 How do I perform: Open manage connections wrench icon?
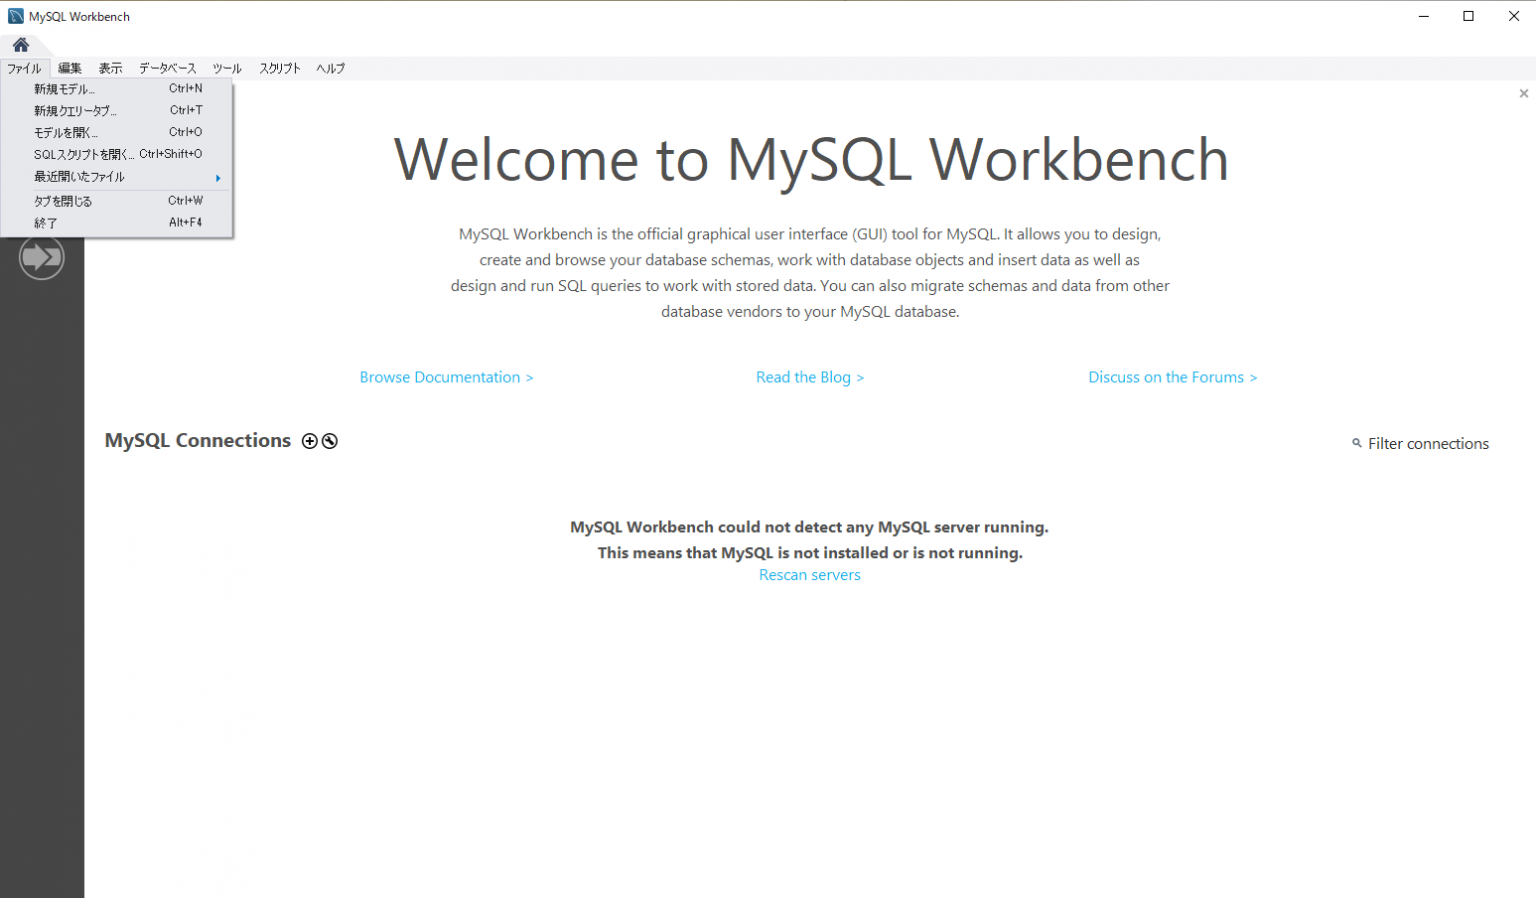click(x=330, y=441)
